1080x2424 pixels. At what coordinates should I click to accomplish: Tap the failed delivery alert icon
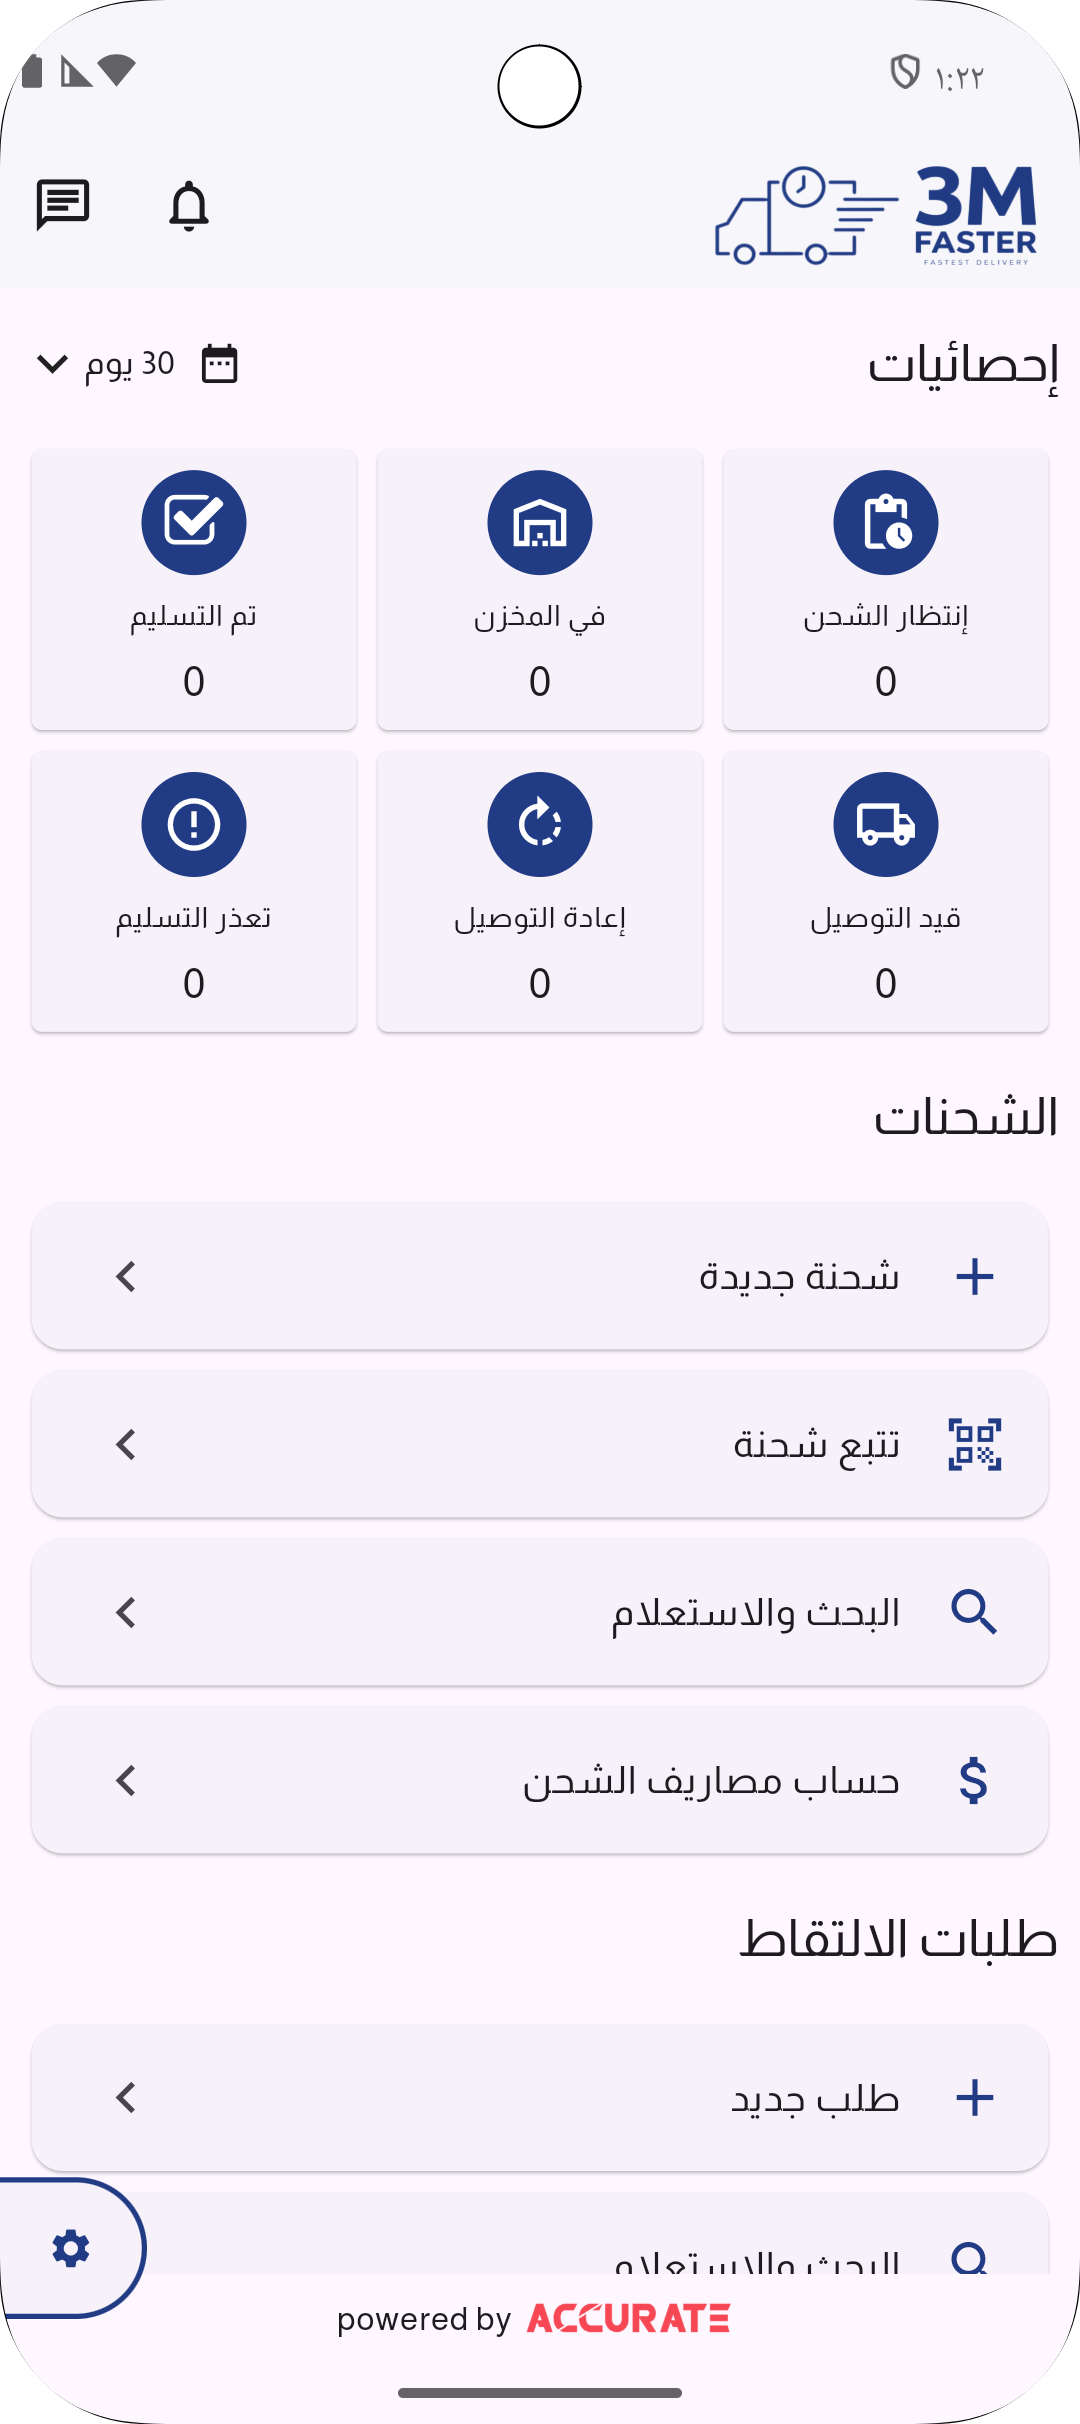[x=194, y=825]
